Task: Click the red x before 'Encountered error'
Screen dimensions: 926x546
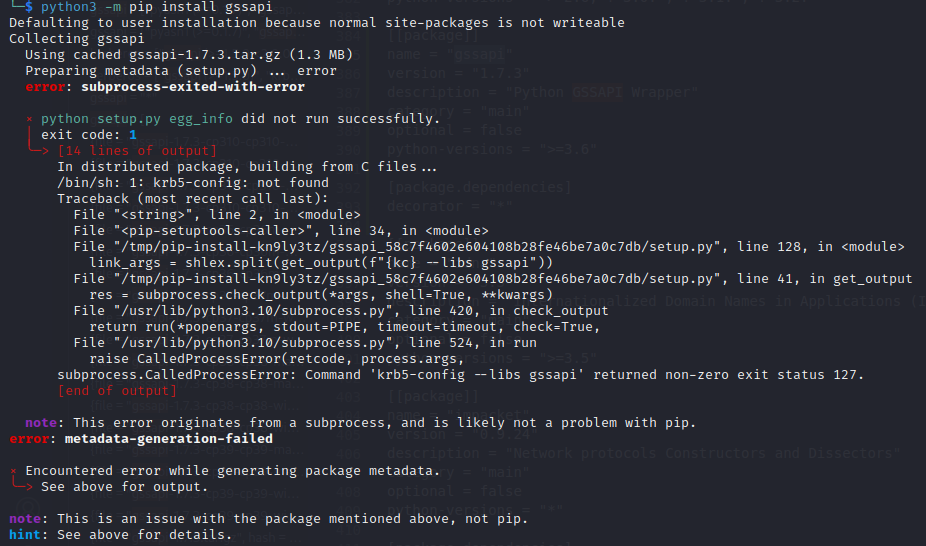Action: tap(13, 471)
